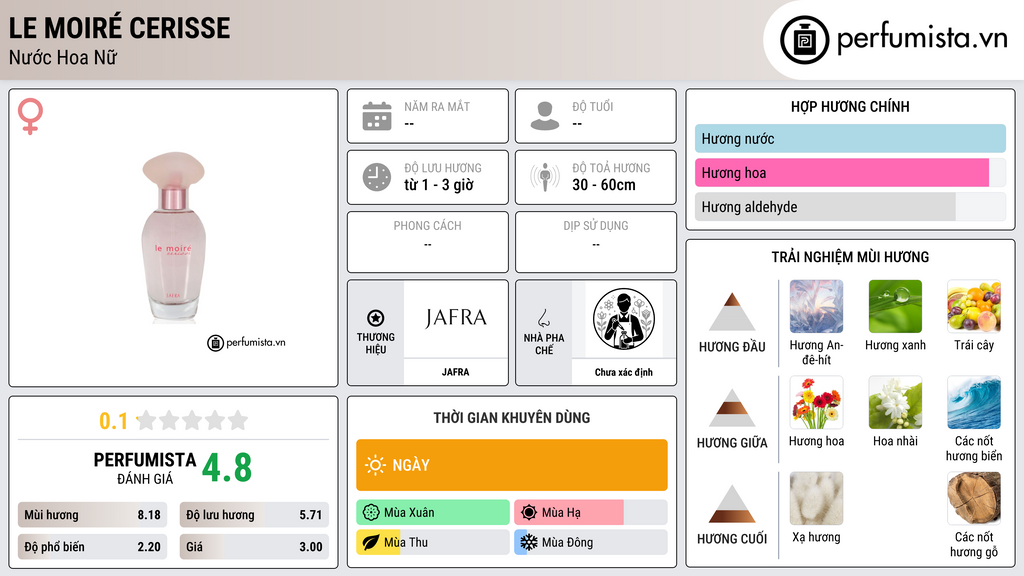Image resolution: width=1024 pixels, height=576 pixels.
Task: Click the person silhouette icon for Độ tuổi
Action: tap(545, 116)
